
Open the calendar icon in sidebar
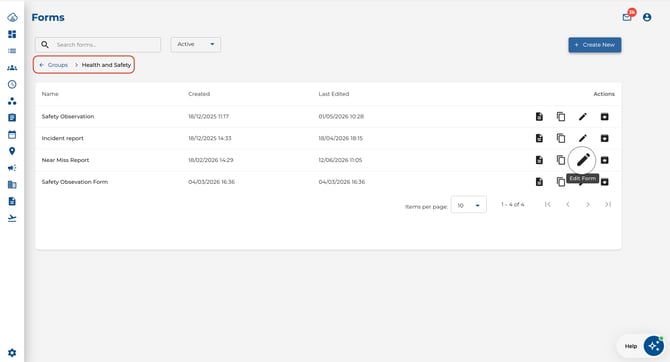coord(12,135)
